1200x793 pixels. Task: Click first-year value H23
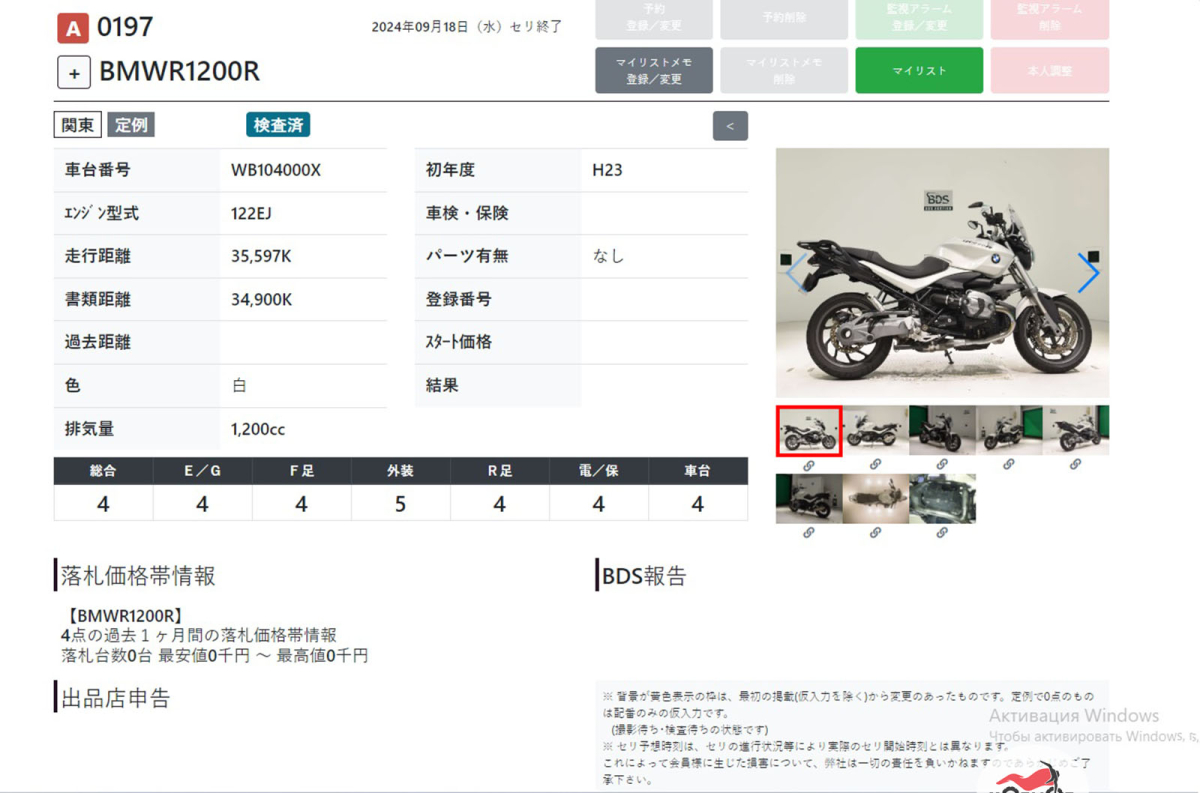(607, 170)
